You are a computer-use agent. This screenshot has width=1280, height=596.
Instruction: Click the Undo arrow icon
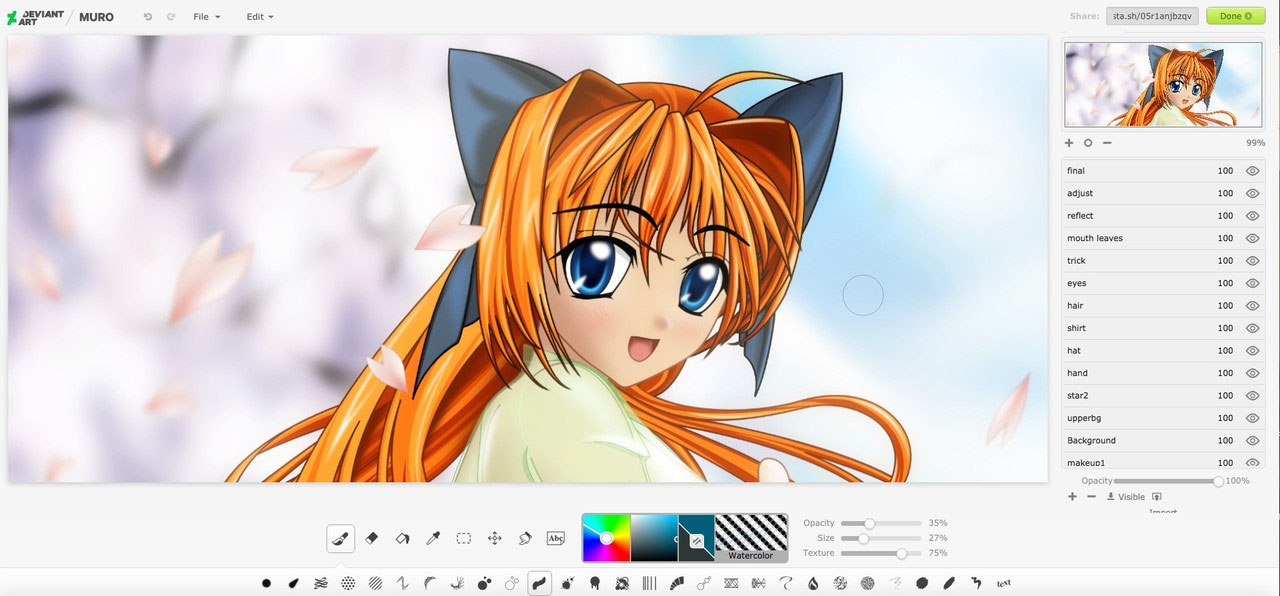[x=147, y=16]
